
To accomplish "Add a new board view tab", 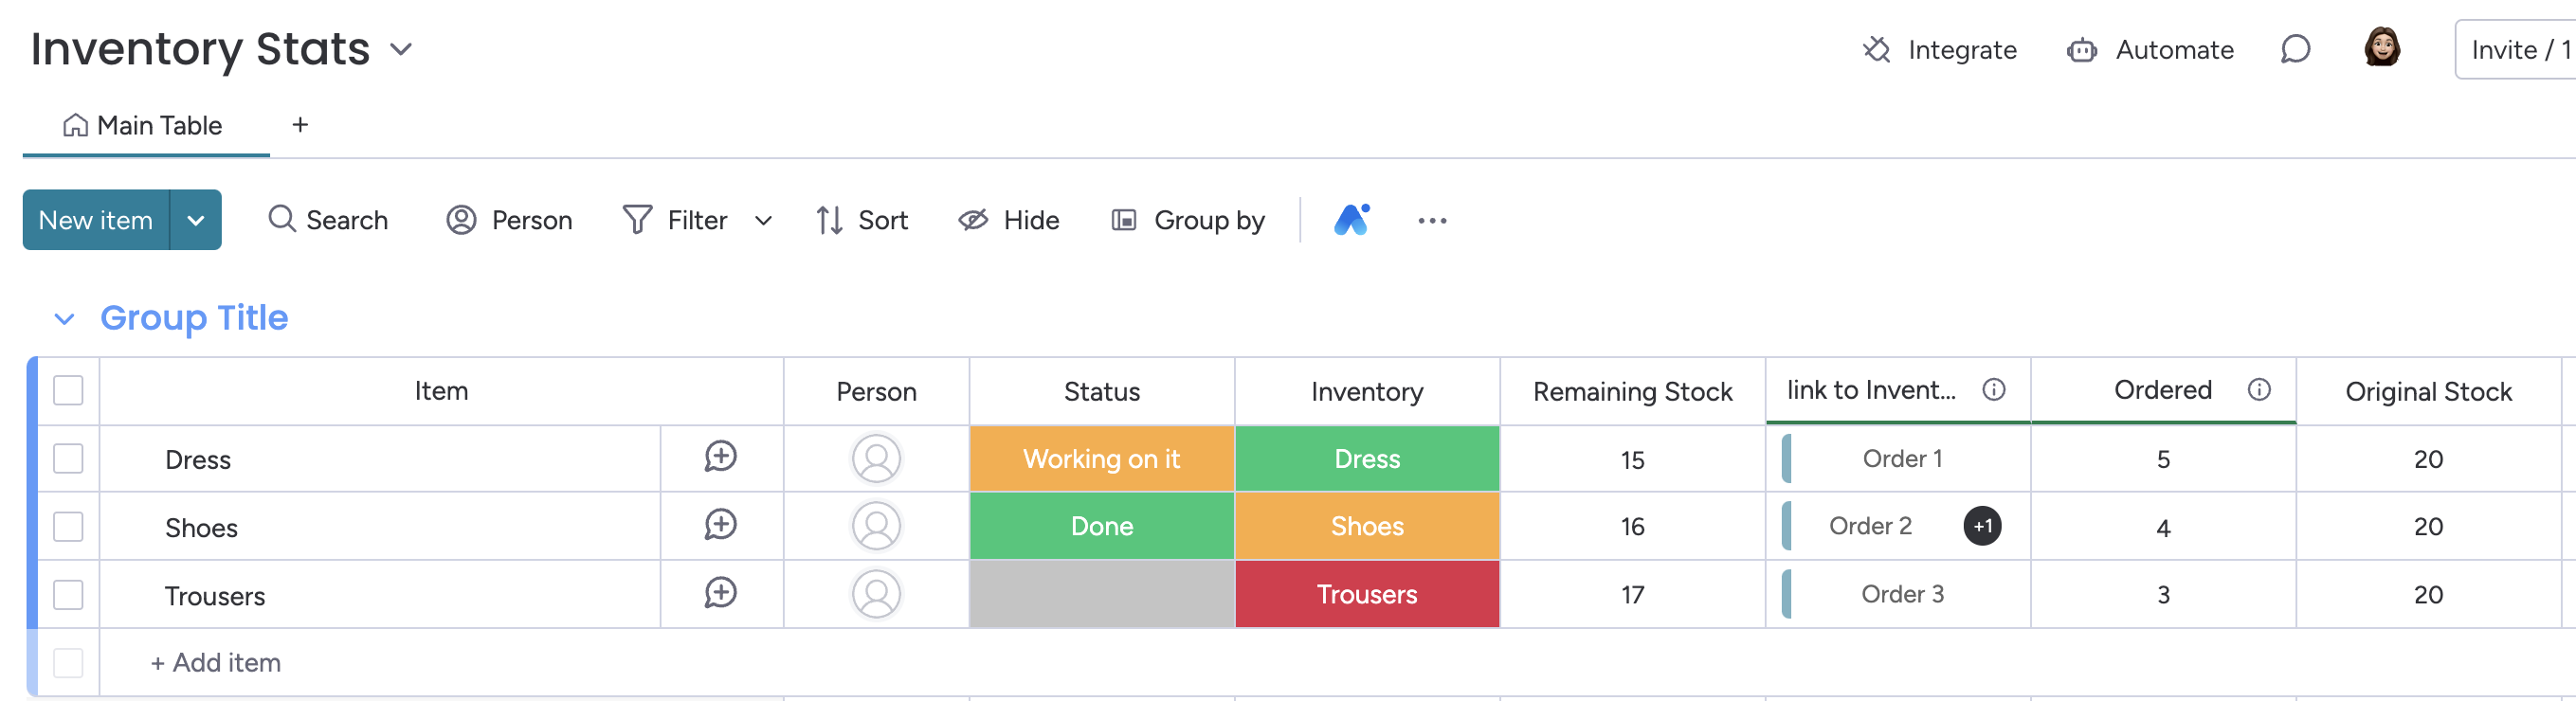I will click(x=299, y=125).
